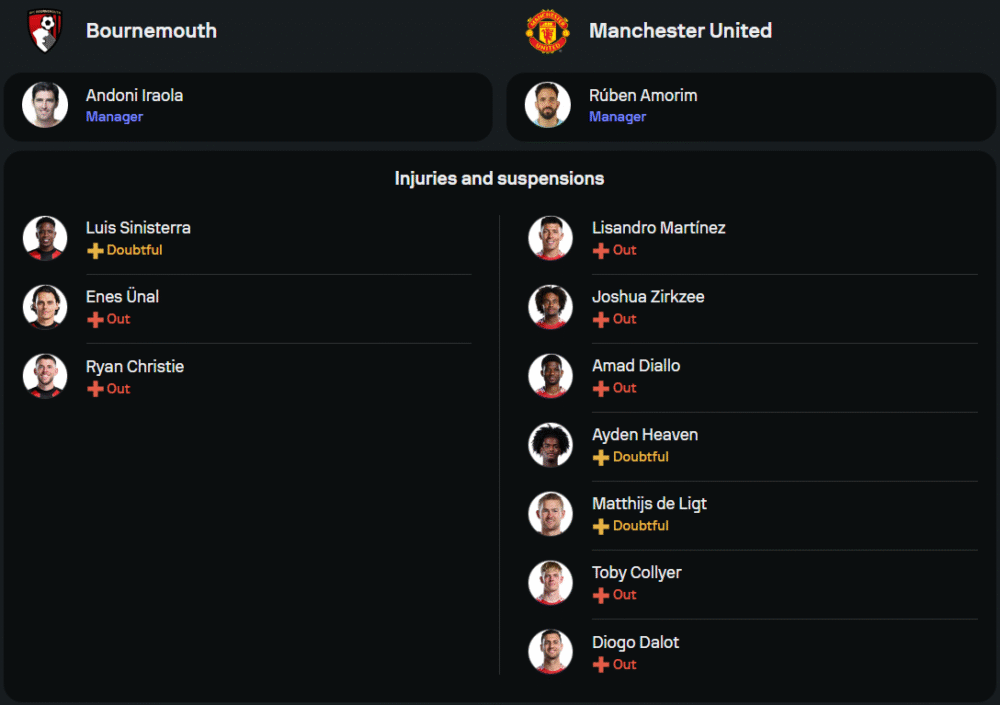This screenshot has height=705, width=1000.
Task: Click Lisandro Martínez's red injury cross icon
Action: (601, 251)
